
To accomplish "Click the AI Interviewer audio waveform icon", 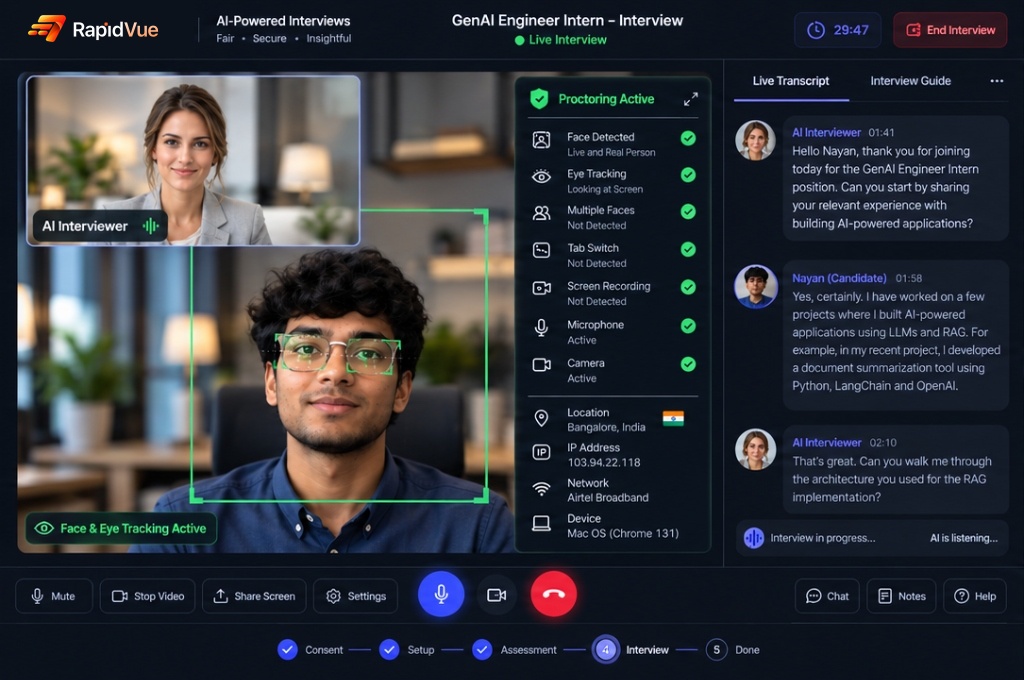I will tap(151, 226).
